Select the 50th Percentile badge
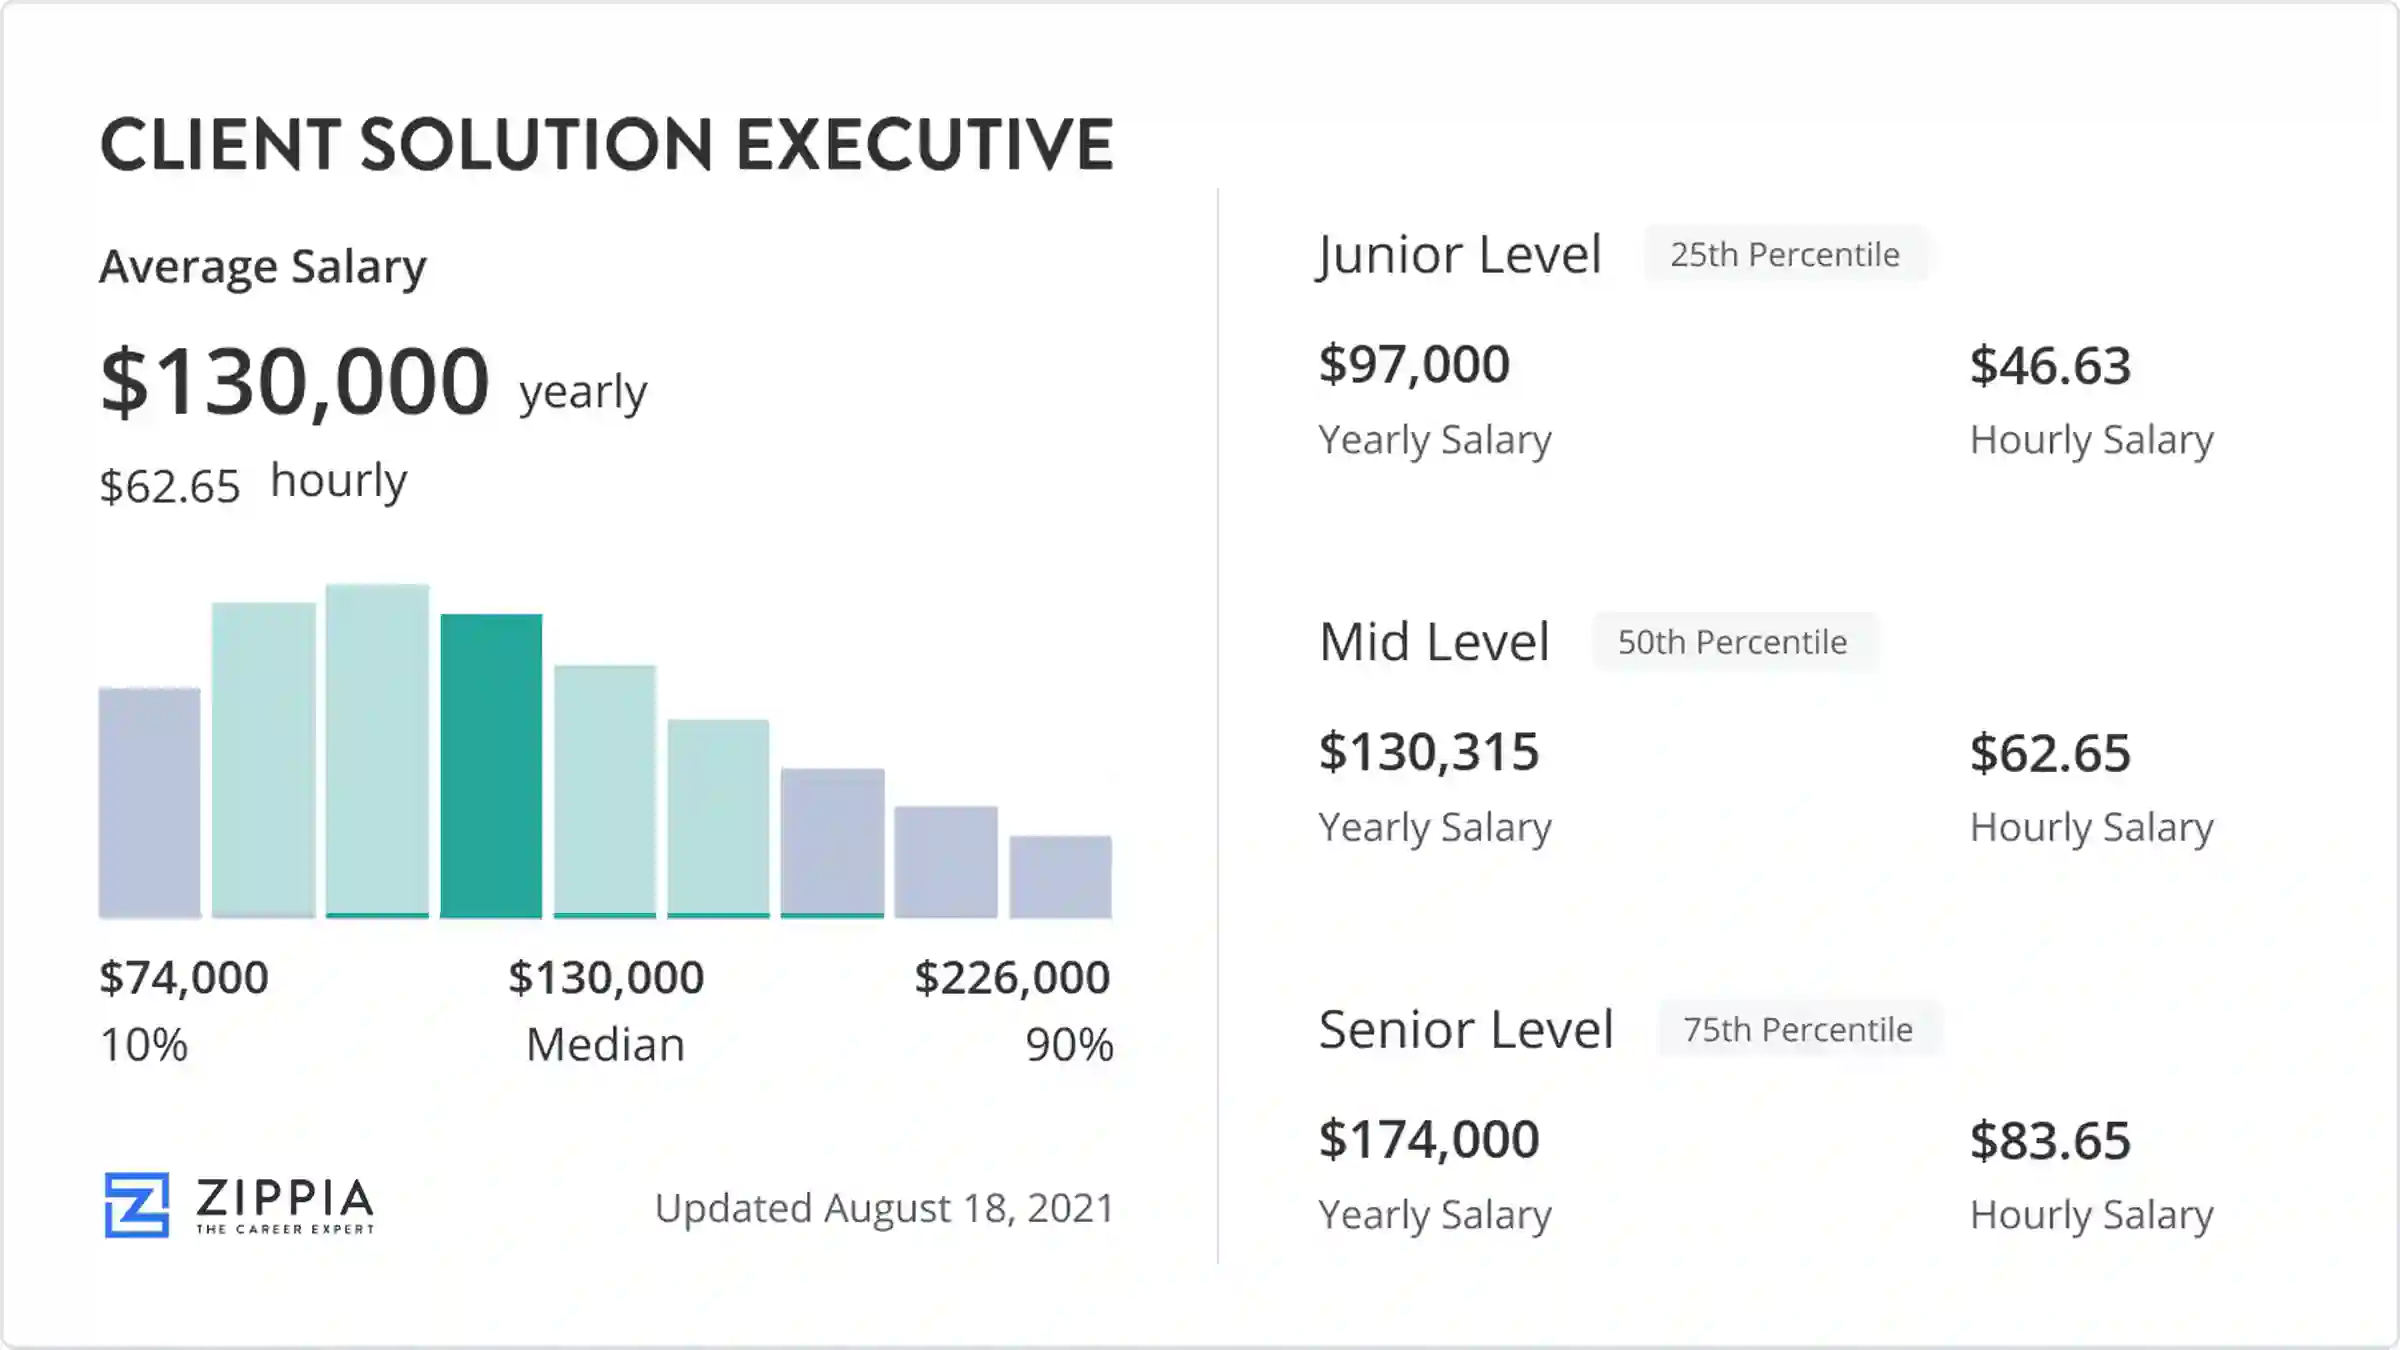The height and width of the screenshot is (1350, 2400). click(1732, 642)
